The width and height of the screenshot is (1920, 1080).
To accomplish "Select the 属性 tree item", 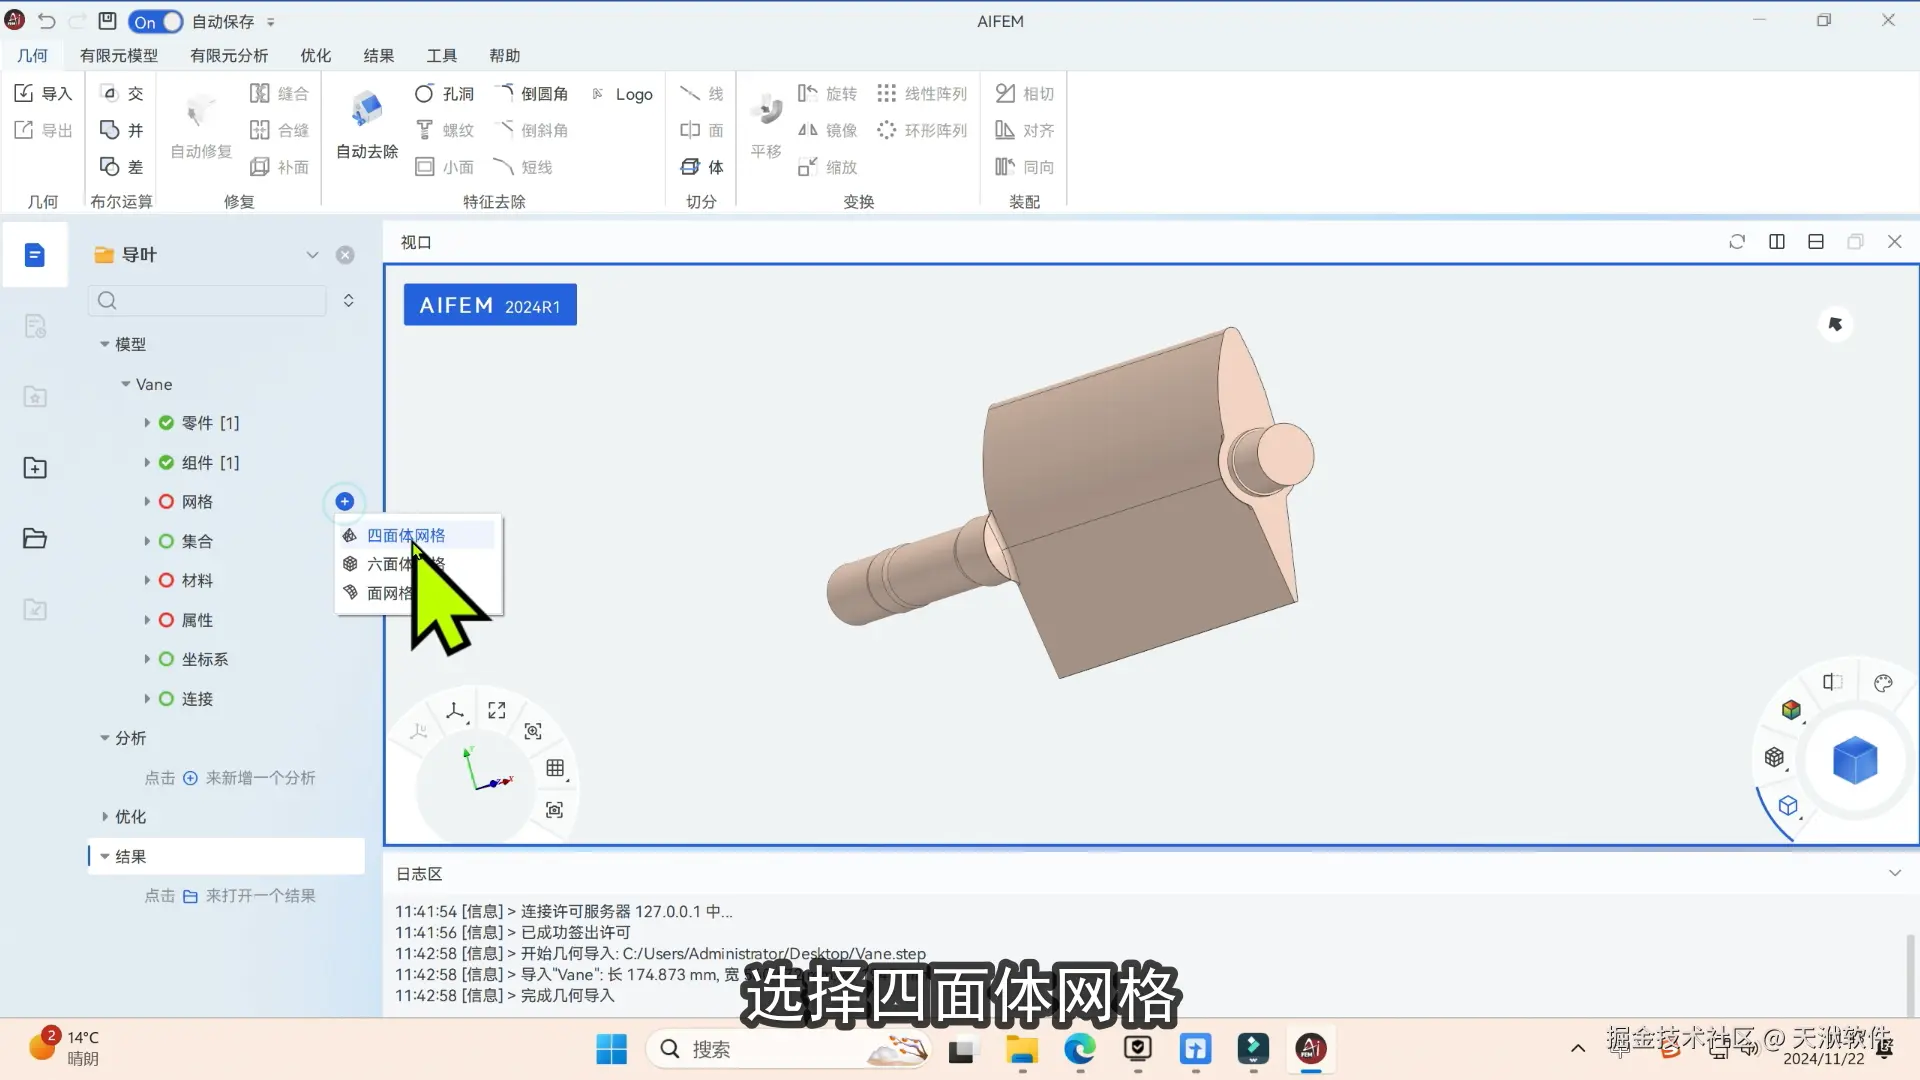I will 197,620.
